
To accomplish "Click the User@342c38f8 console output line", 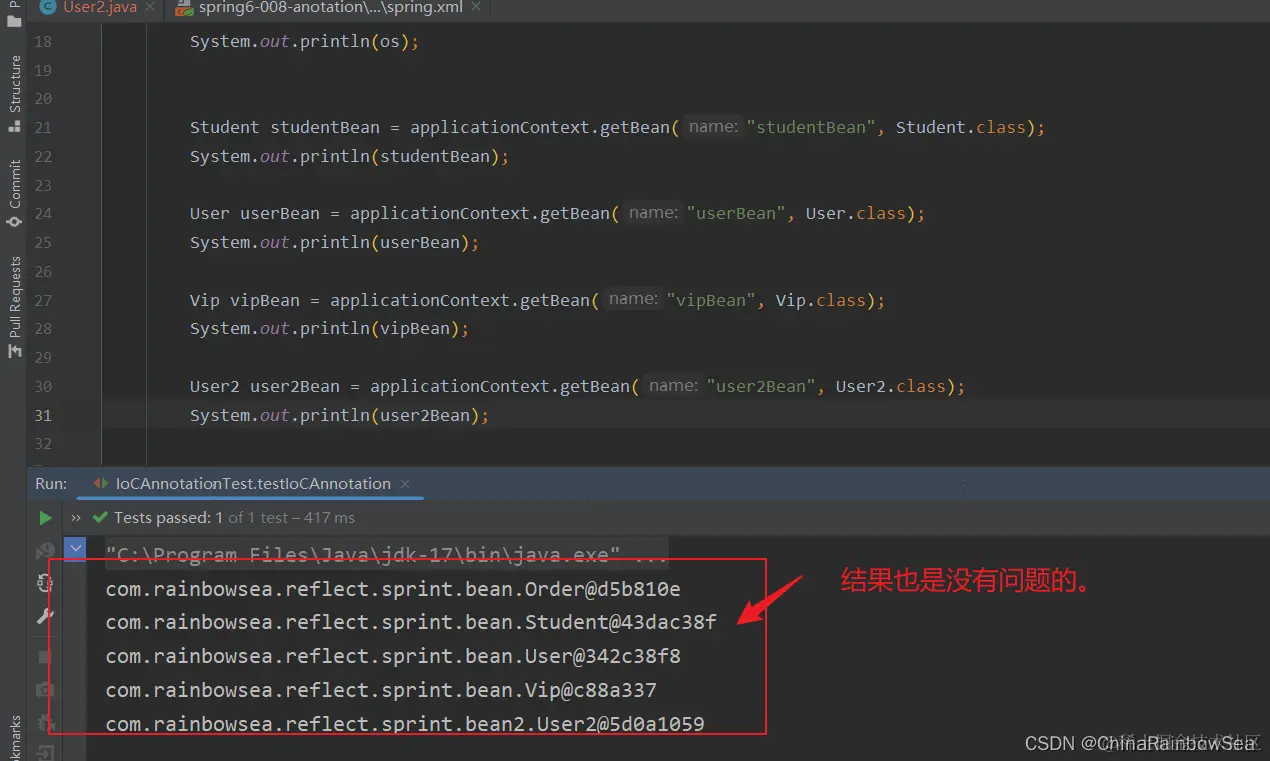I will pyautogui.click(x=393, y=656).
